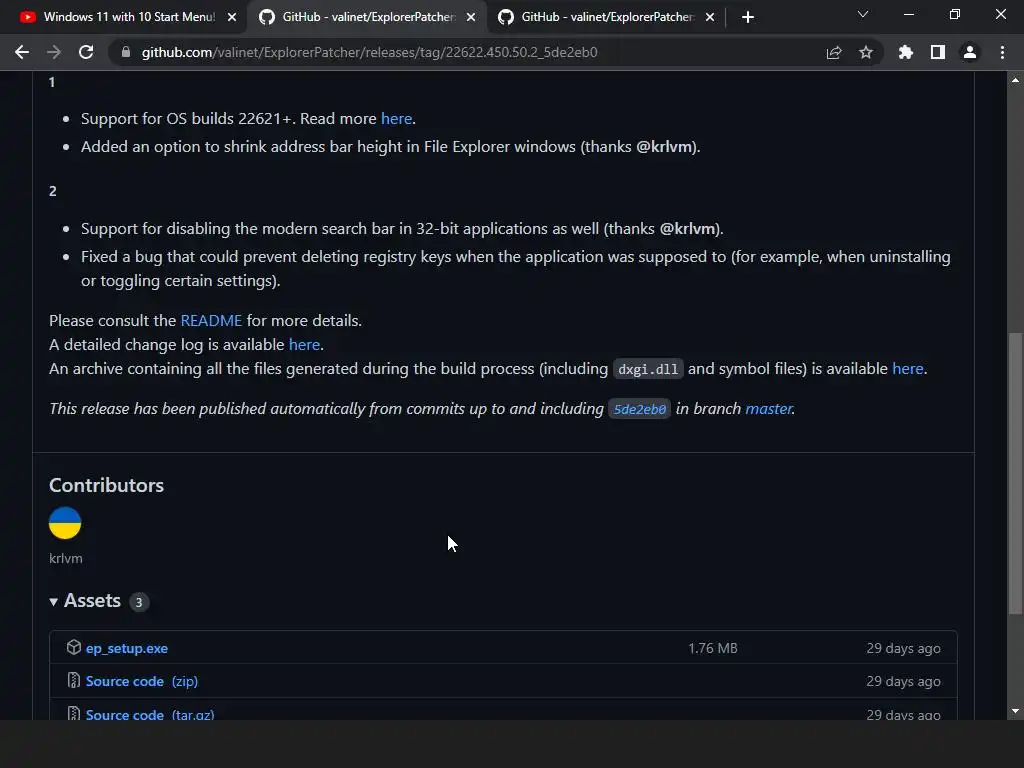Open the tab search dropdown
1024x768 pixels.
click(863, 14)
